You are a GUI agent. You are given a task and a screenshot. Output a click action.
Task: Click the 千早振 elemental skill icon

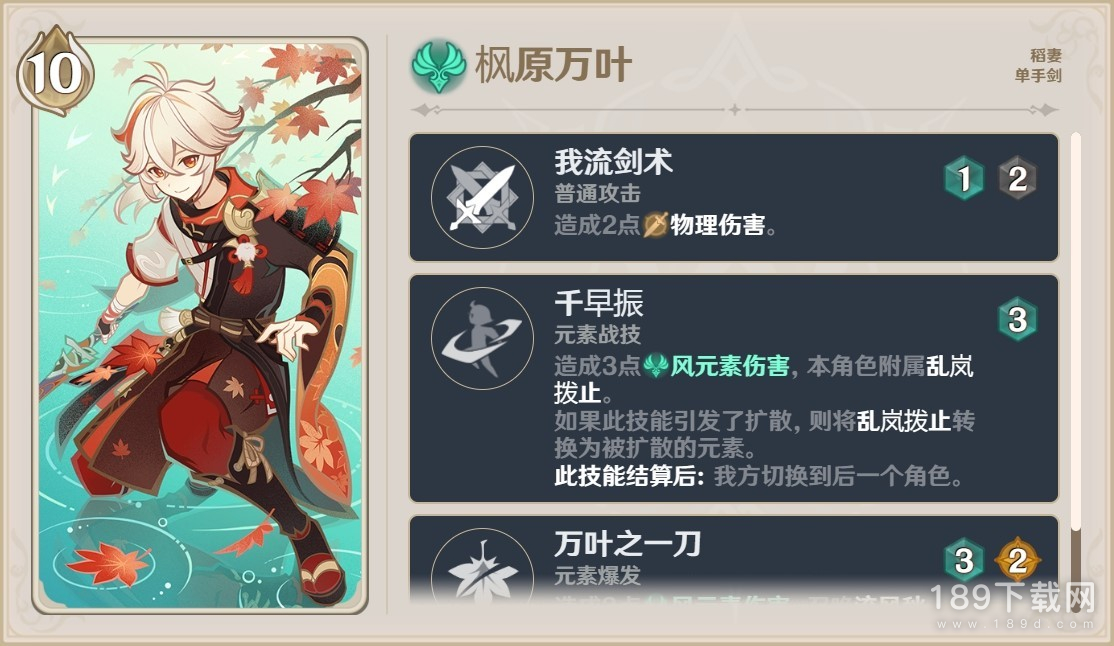tap(482, 338)
